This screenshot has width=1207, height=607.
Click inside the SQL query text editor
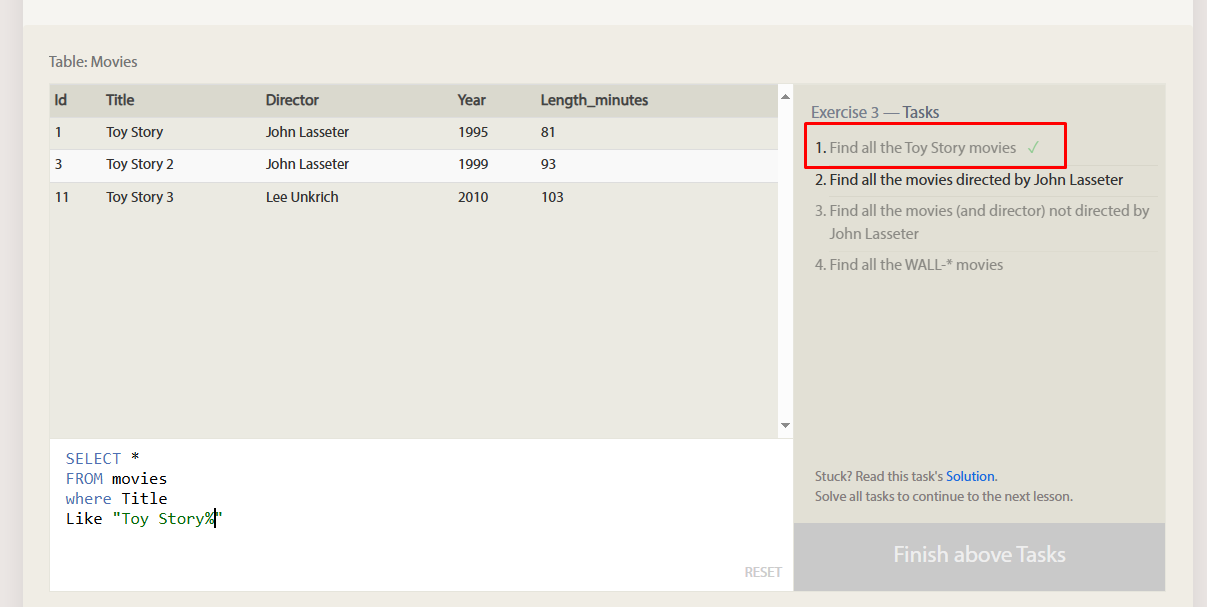point(421,514)
